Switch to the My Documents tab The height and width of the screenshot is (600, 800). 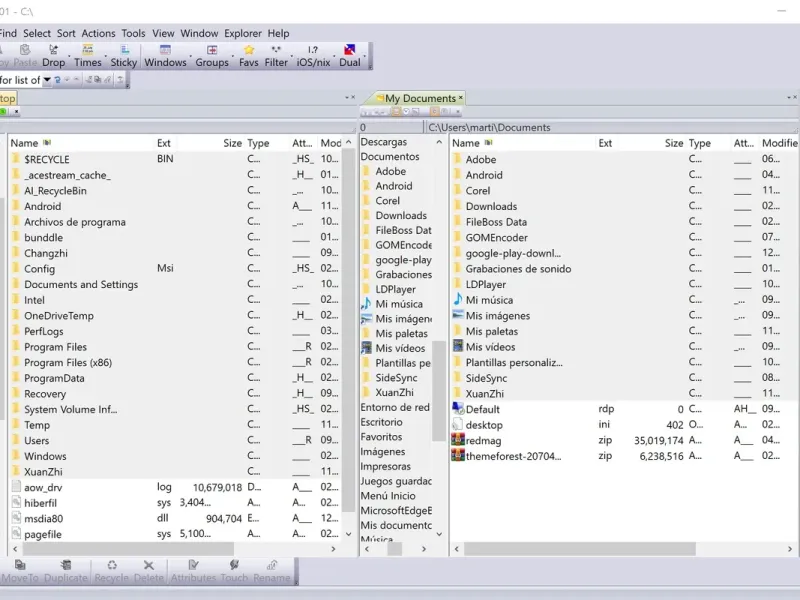point(420,98)
